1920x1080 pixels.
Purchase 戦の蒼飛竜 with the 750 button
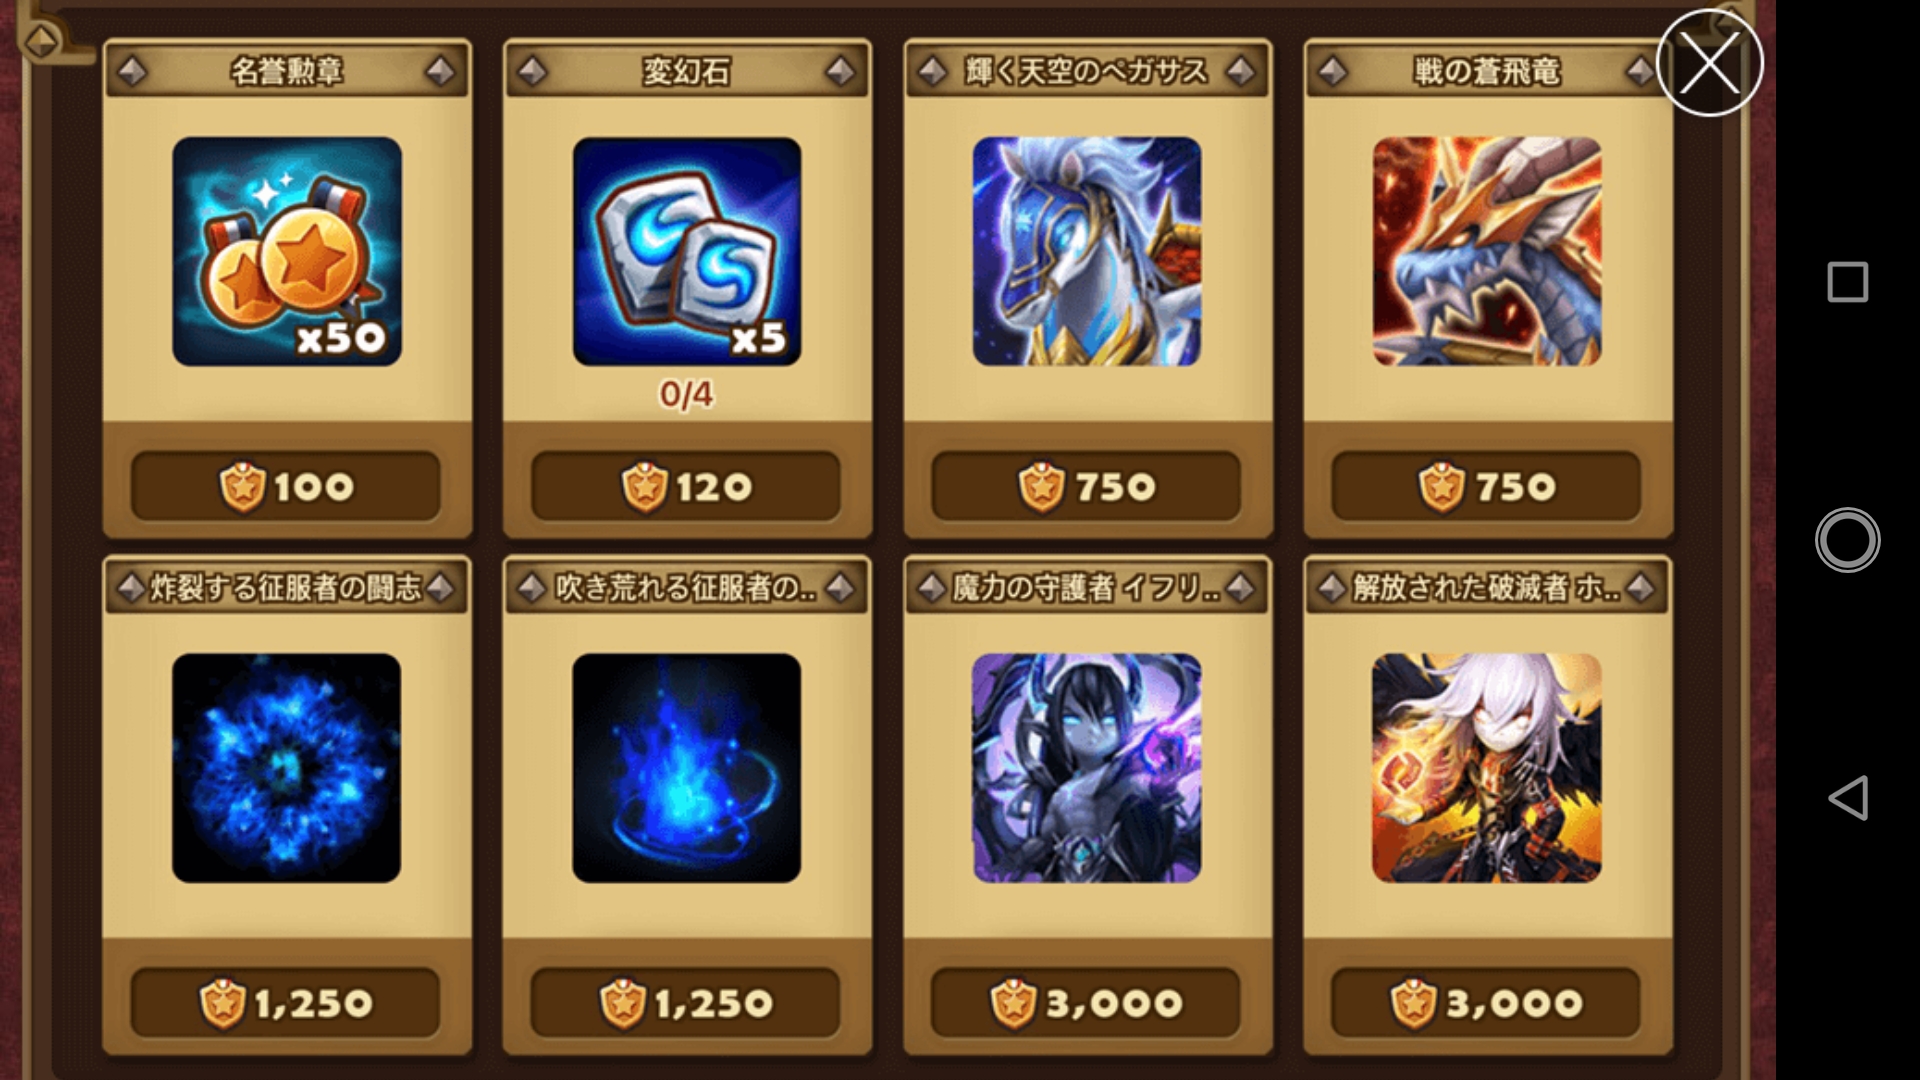1486,486
